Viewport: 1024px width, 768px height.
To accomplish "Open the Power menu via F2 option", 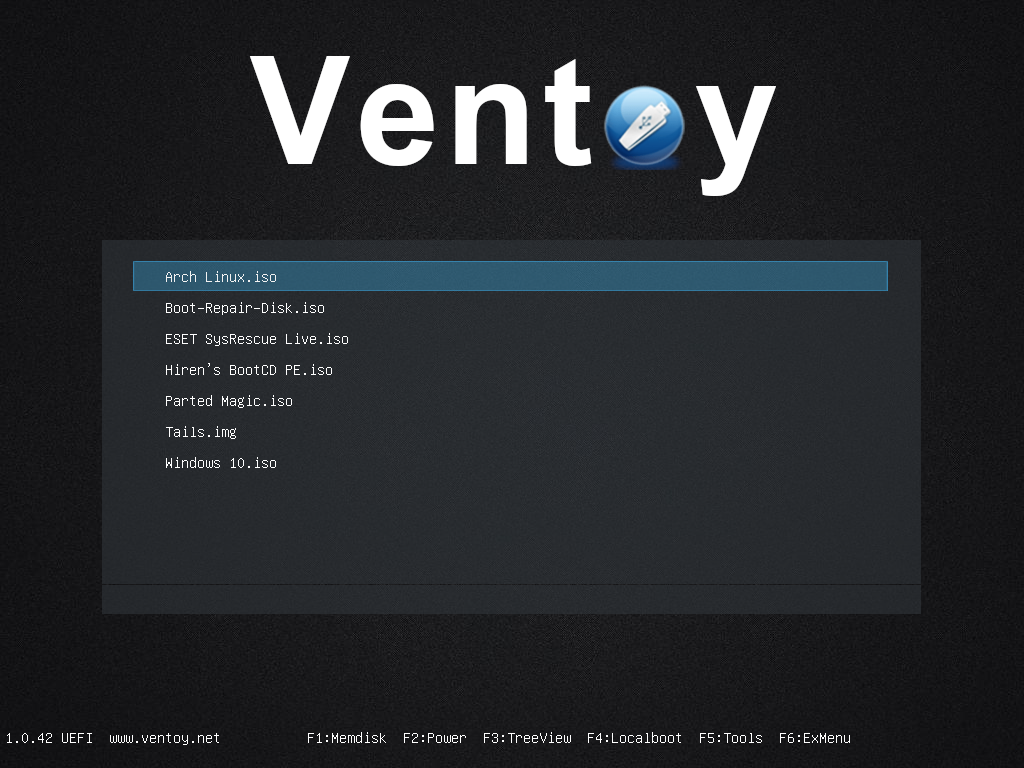I will (x=434, y=738).
